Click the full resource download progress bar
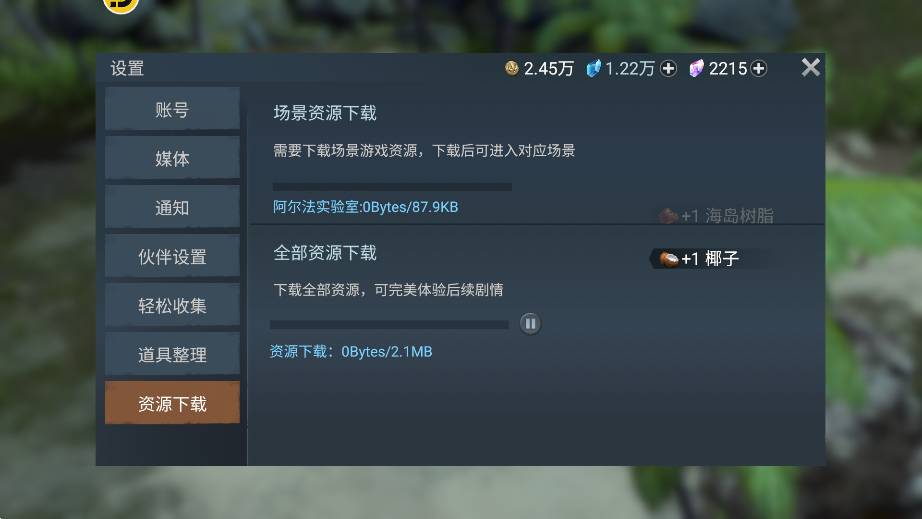This screenshot has height=519, width=922. pyautogui.click(x=389, y=324)
